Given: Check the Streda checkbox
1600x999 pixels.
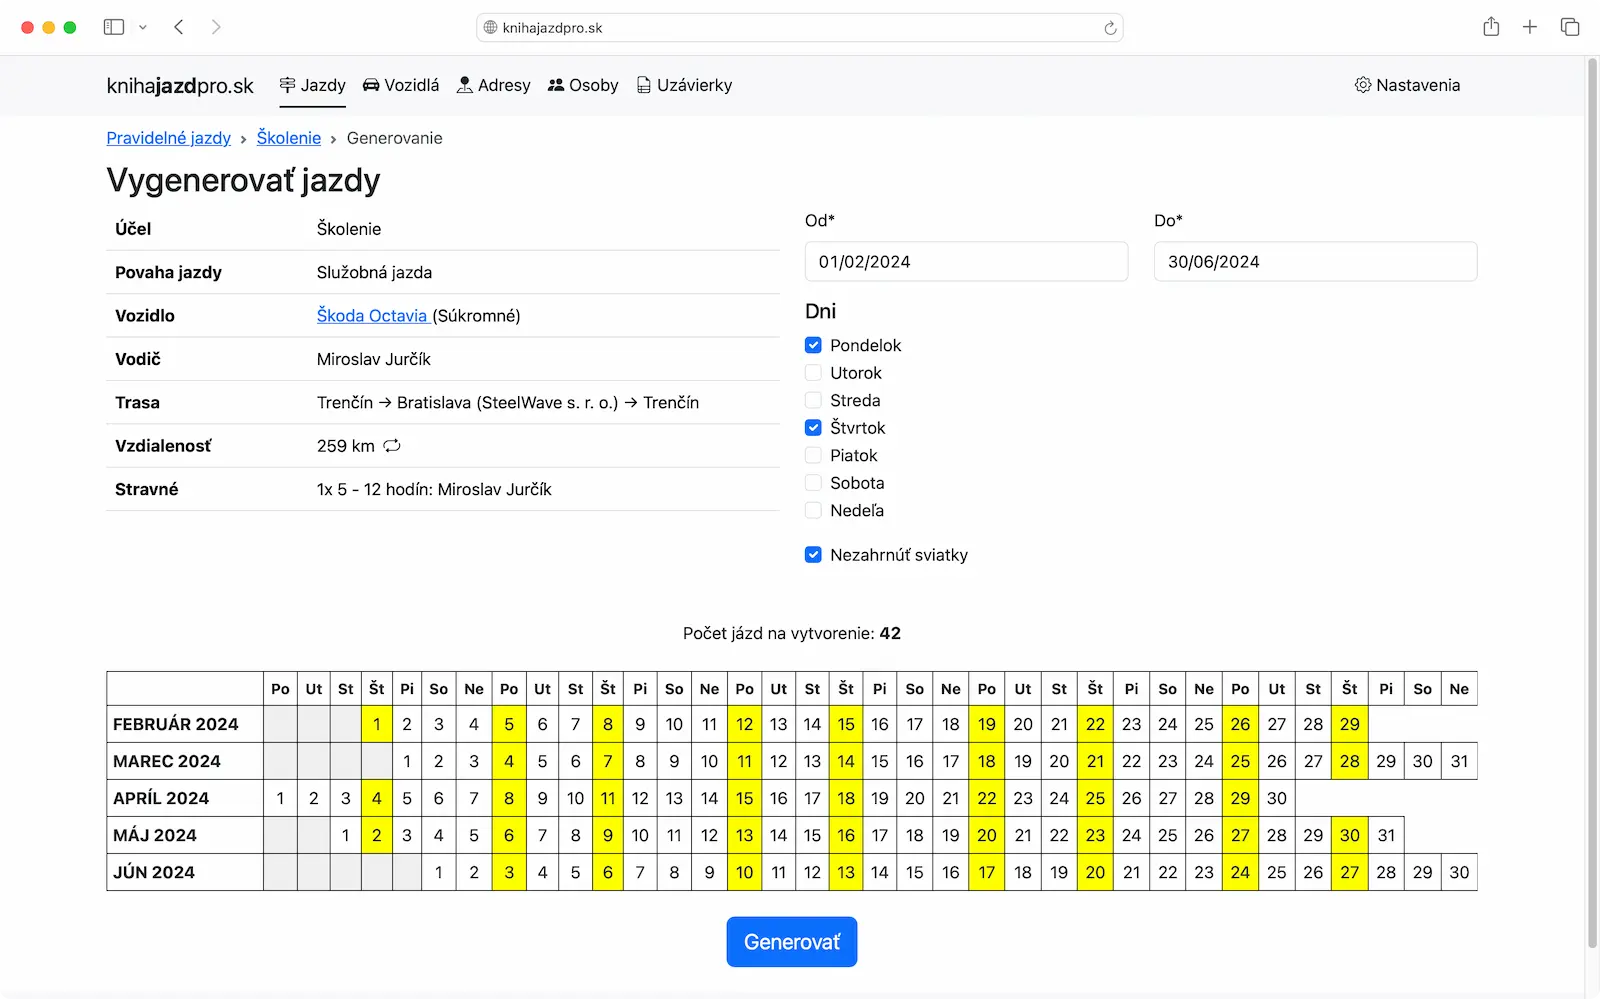Looking at the screenshot, I should [x=813, y=400].
